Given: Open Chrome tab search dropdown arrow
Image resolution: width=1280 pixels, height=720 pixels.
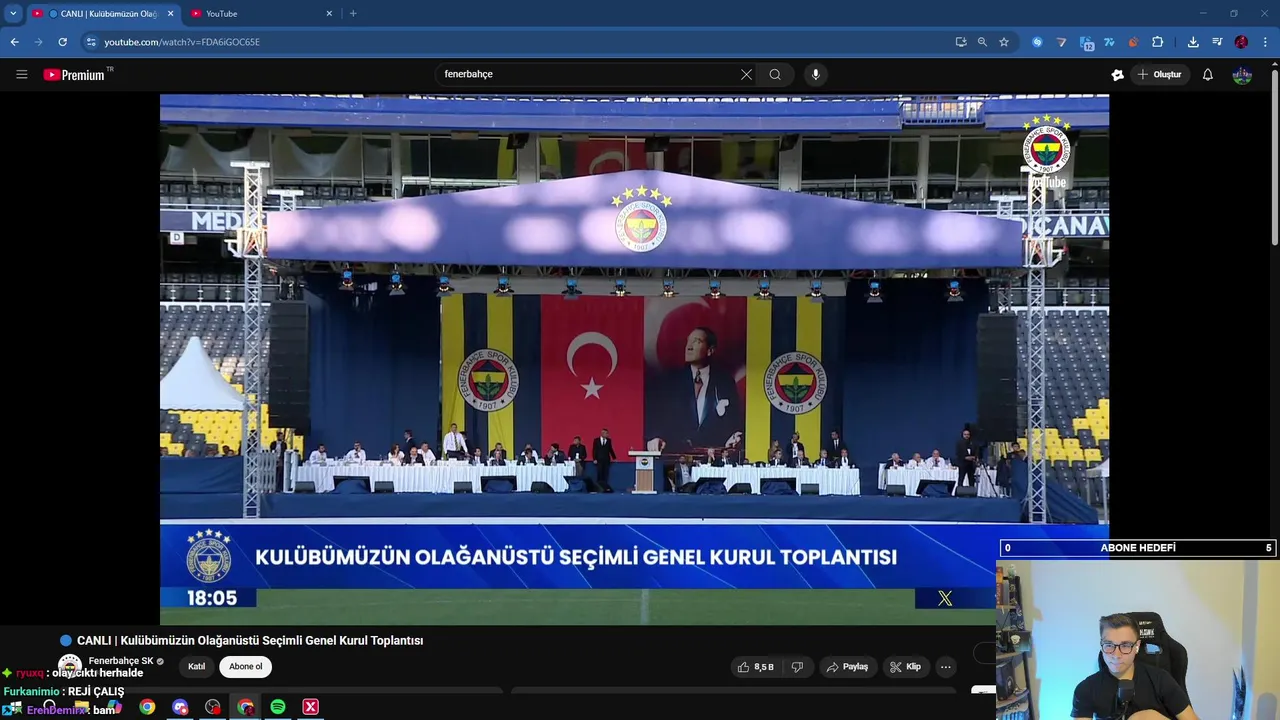Looking at the screenshot, I should tap(13, 13).
